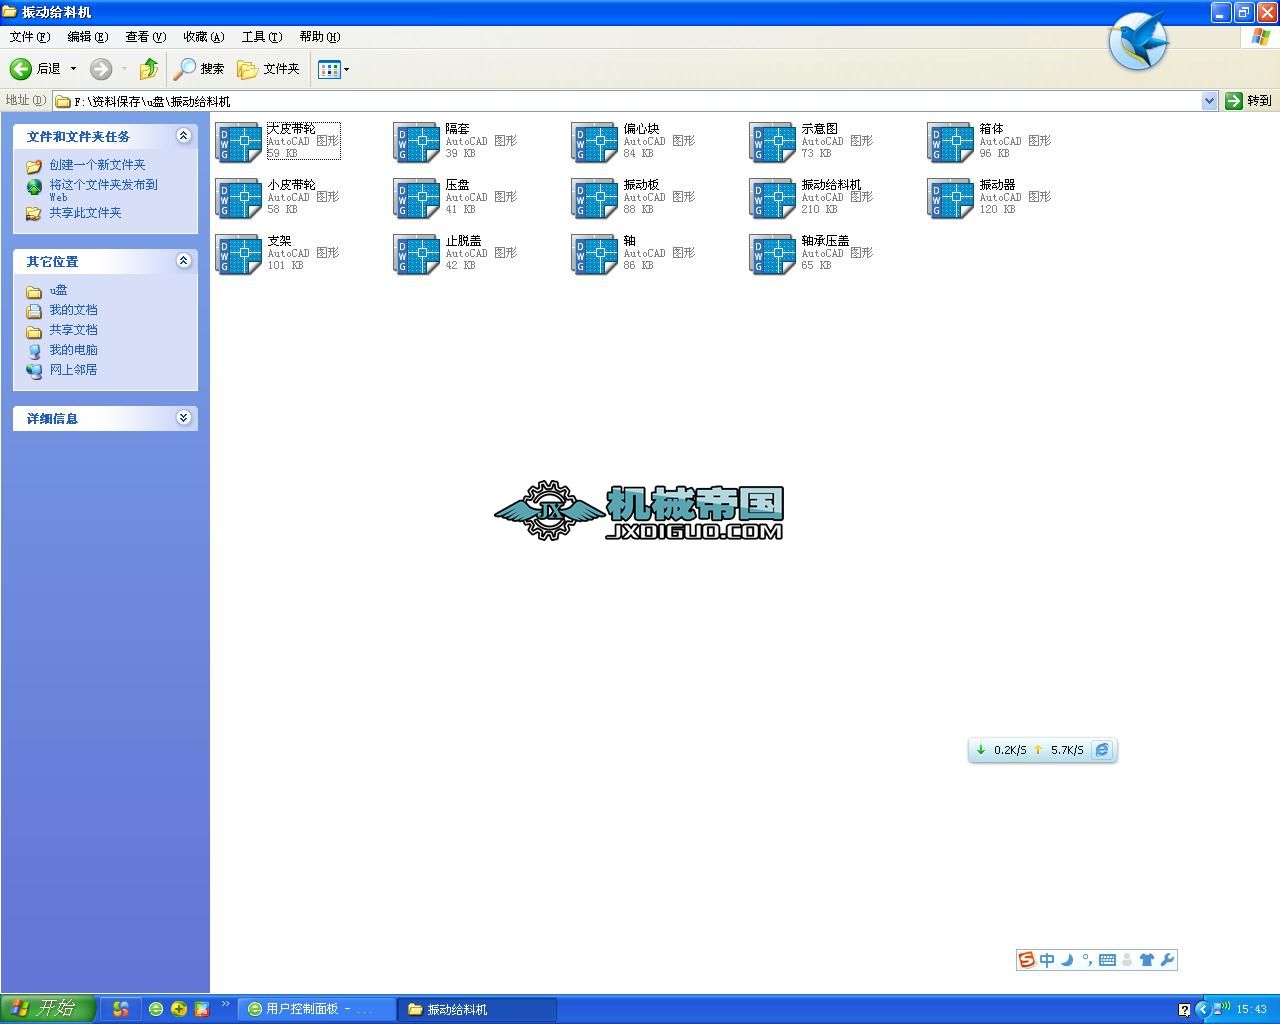Screen dimensions: 1280x1024
Task: Click the 振动给料机 taskbar button
Action: (477, 1009)
